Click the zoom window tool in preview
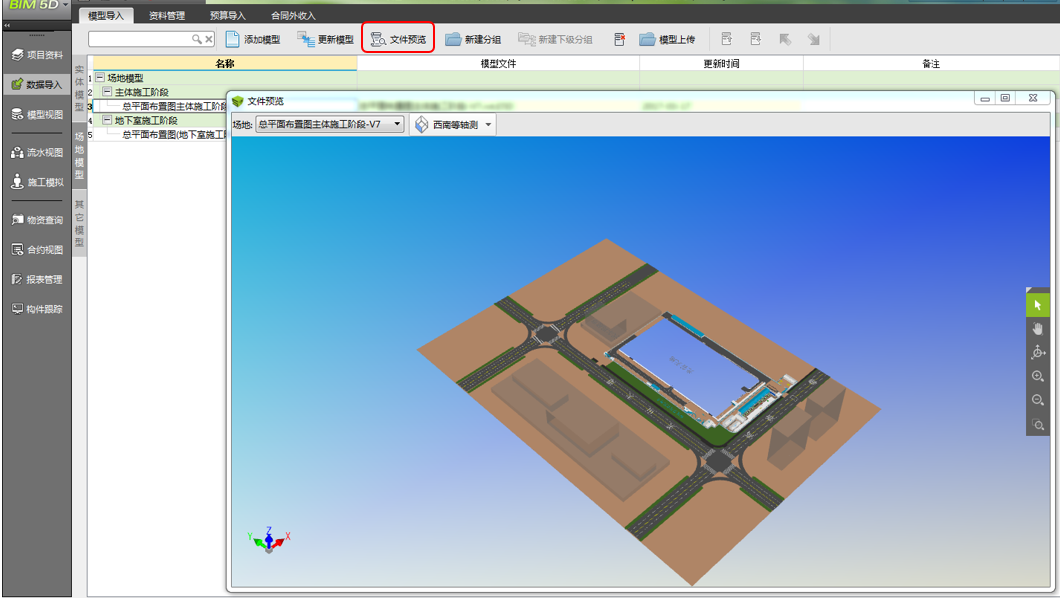Screen dimensions: 1060x598 (x=1038, y=424)
